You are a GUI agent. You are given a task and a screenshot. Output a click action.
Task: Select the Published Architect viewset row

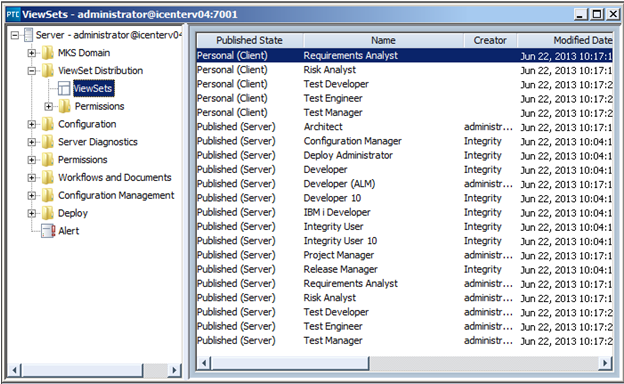(404, 127)
